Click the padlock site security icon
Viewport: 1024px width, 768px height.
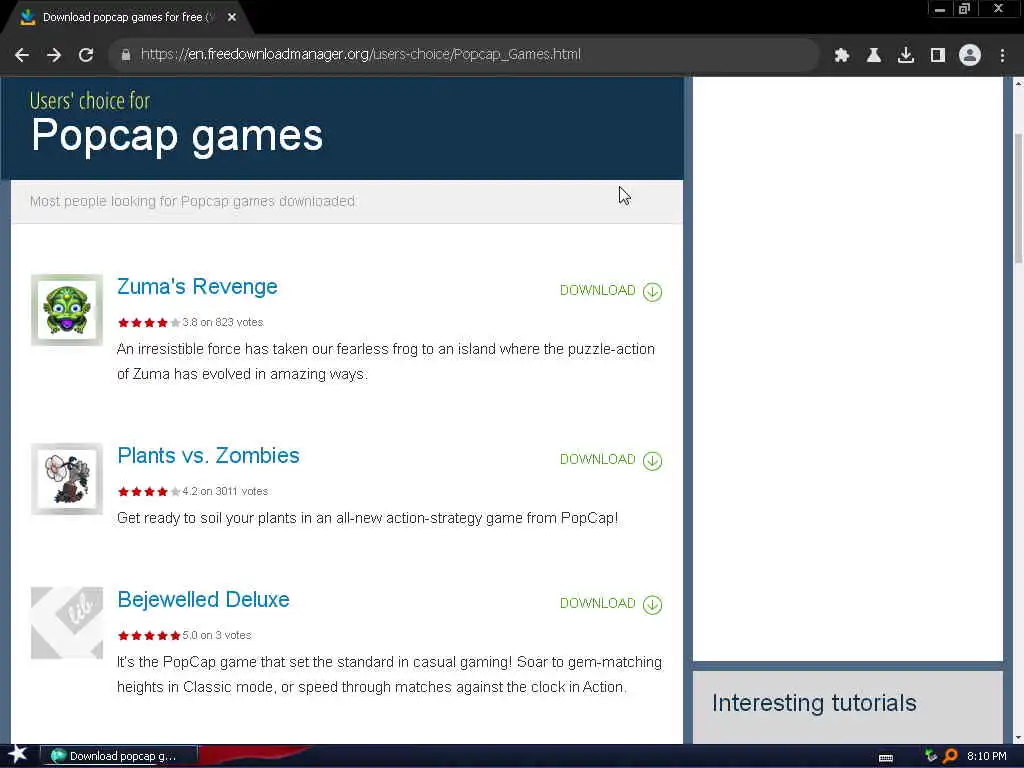(126, 55)
